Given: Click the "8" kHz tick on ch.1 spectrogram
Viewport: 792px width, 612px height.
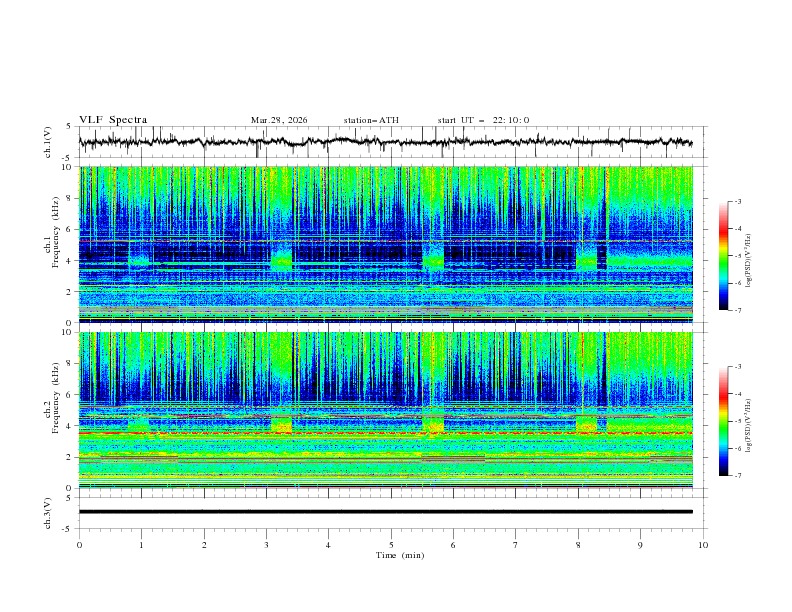Looking at the screenshot, I should point(71,198).
